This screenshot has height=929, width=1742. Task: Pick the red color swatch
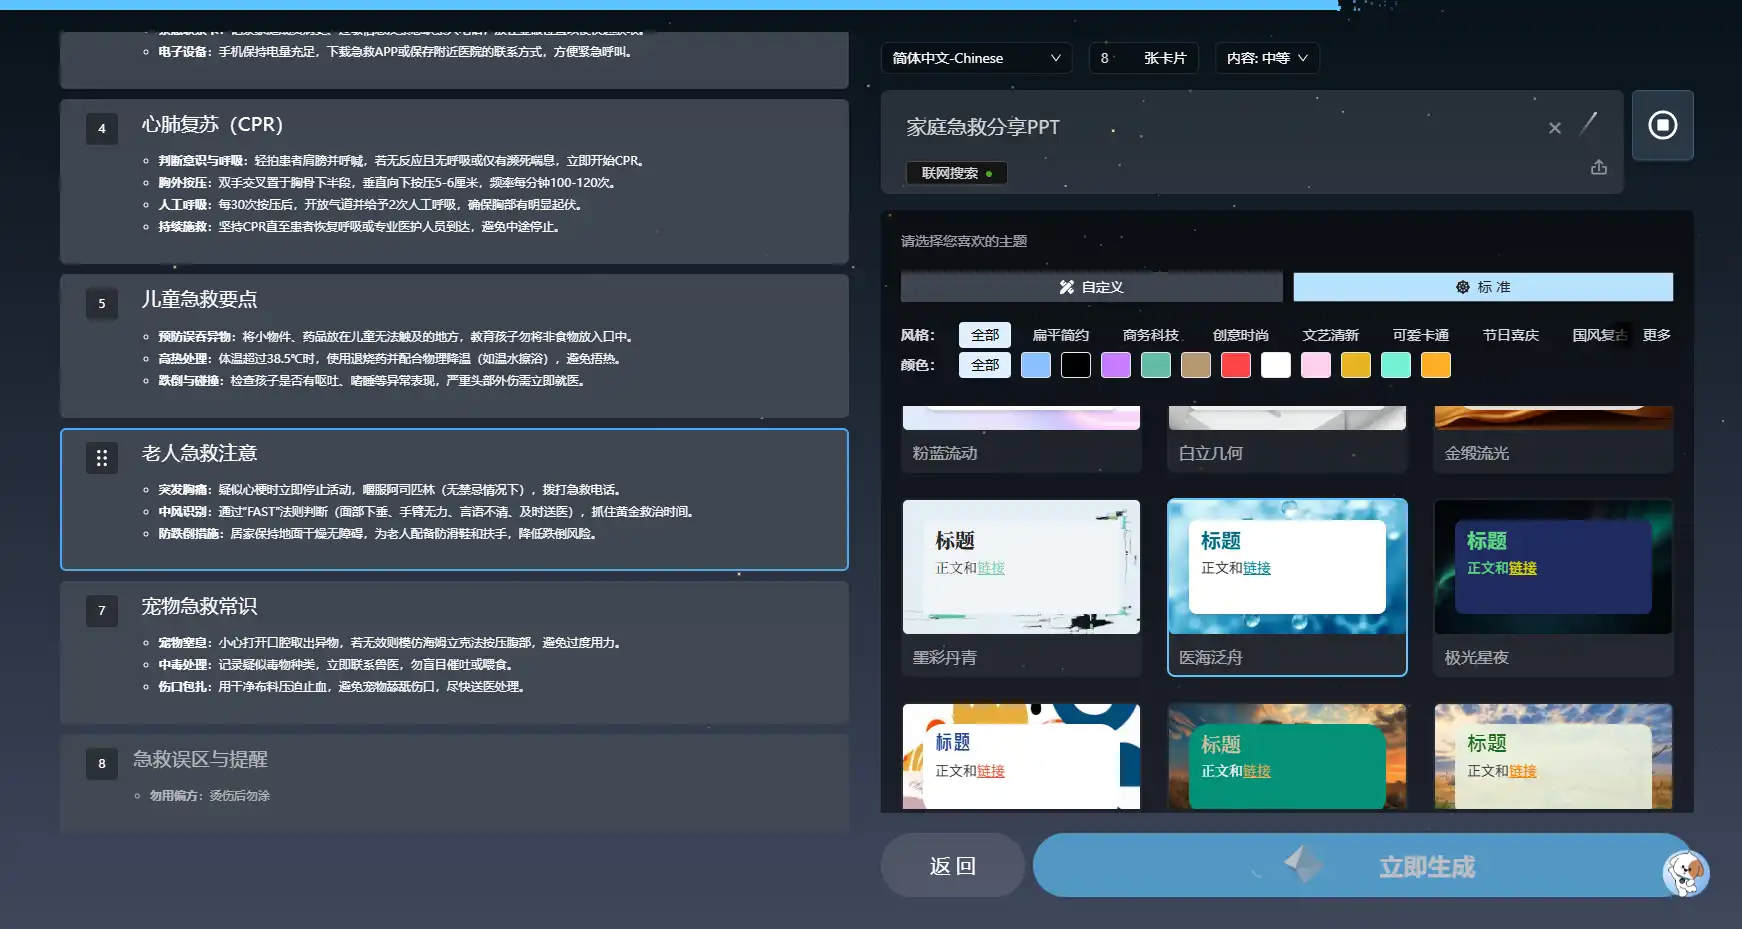[x=1236, y=365]
